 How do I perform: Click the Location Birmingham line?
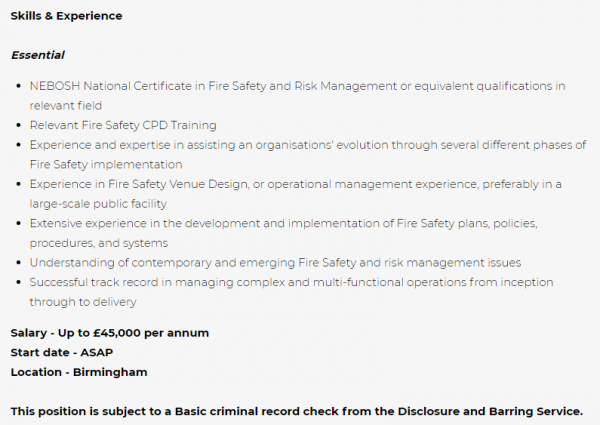79,372
